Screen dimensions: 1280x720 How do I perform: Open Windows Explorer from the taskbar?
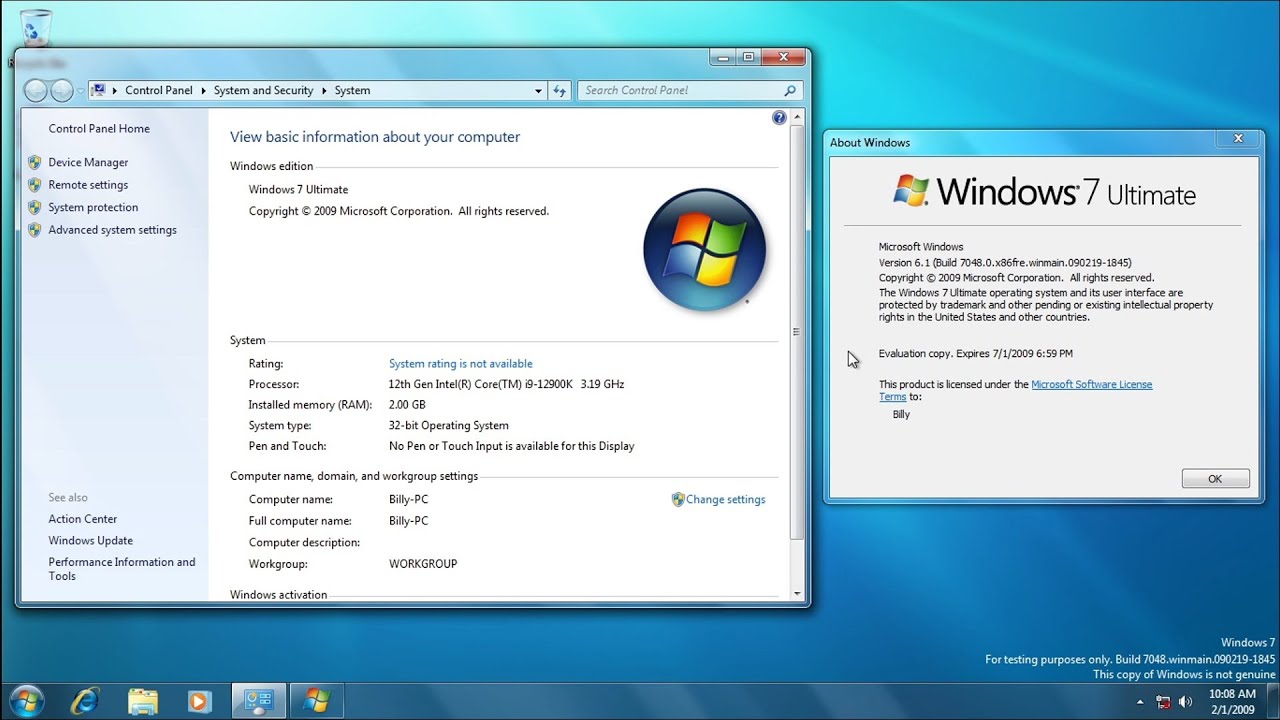coord(143,701)
